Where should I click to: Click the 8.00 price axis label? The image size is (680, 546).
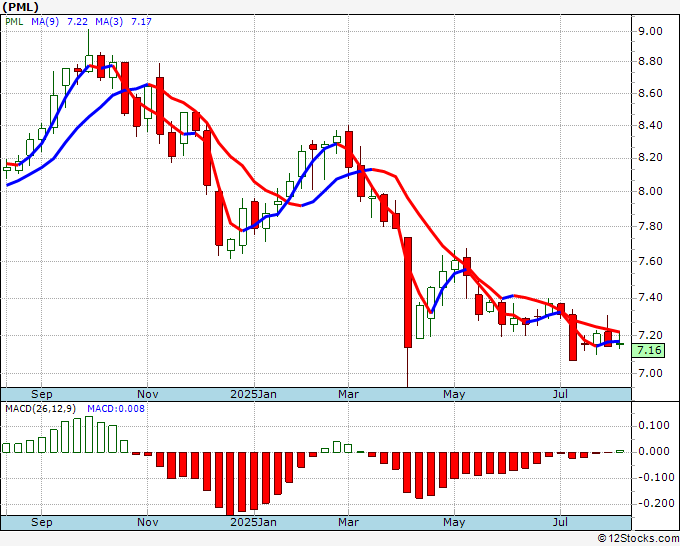pos(650,191)
